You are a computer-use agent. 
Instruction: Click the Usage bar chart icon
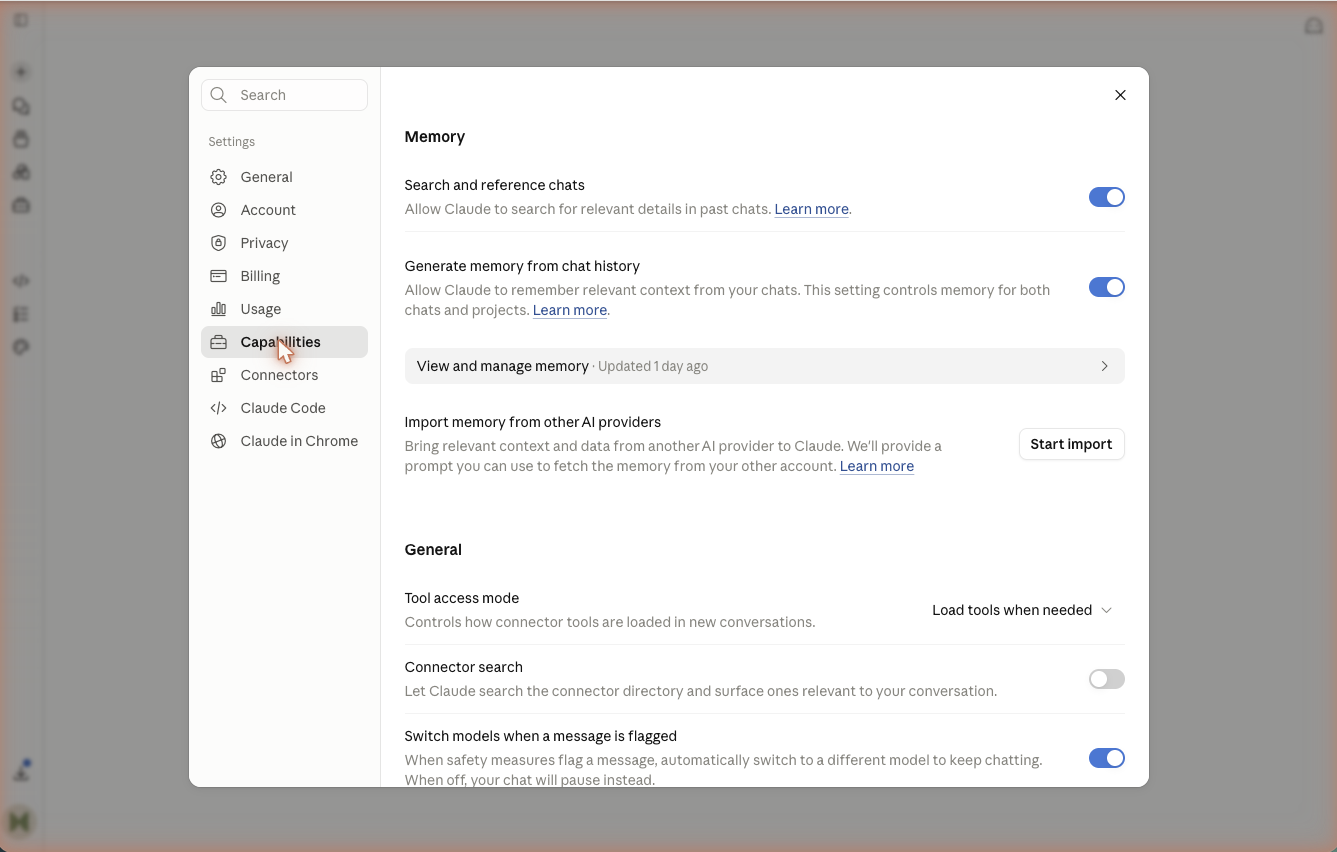pyautogui.click(x=218, y=309)
